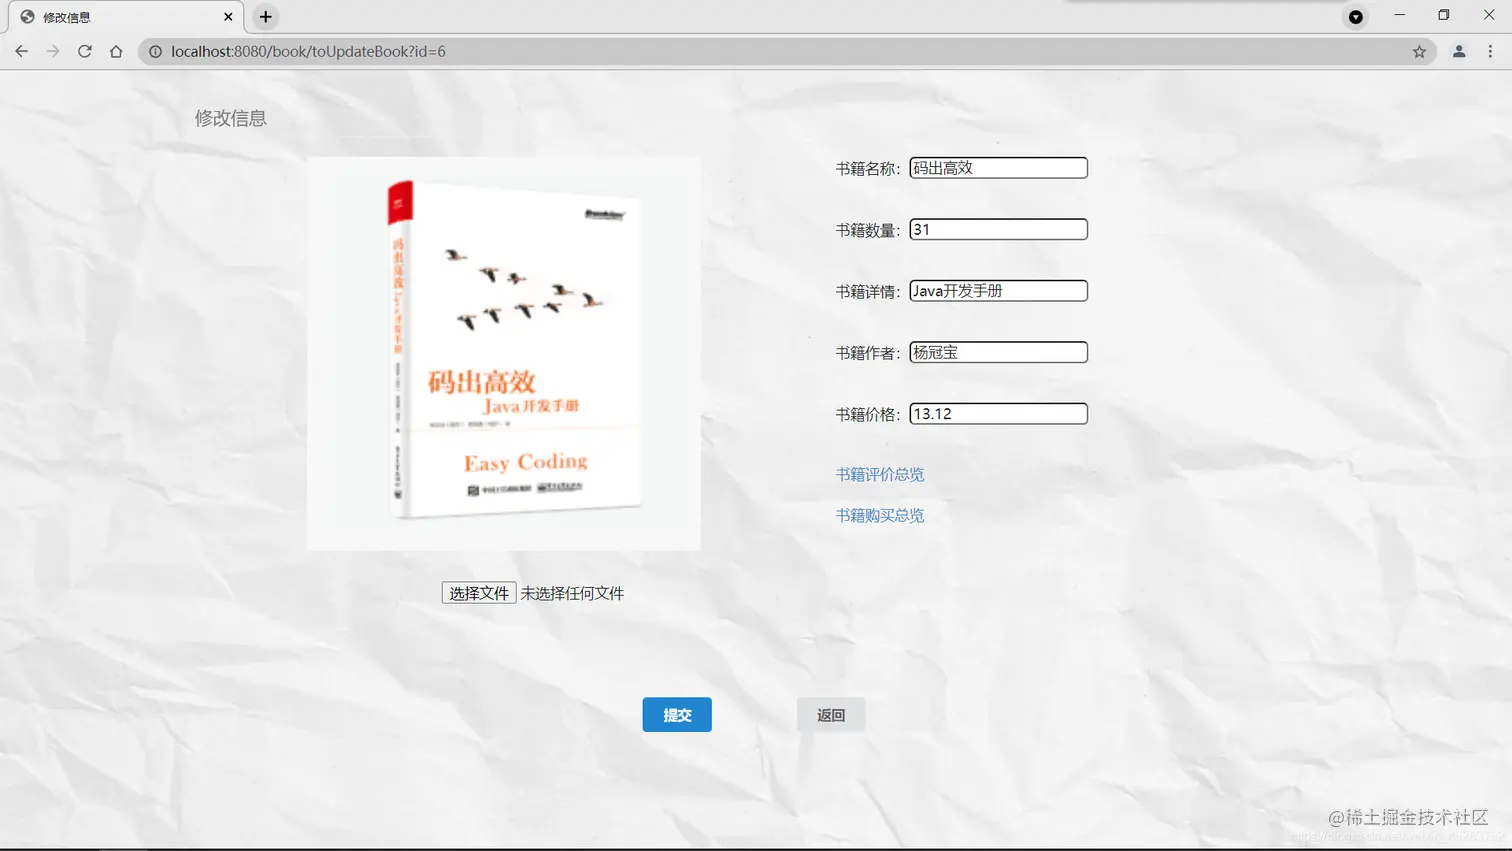Edit the 书籍作者 field 杨冠宝
Viewport: 1512px width, 851px height.
pos(998,352)
